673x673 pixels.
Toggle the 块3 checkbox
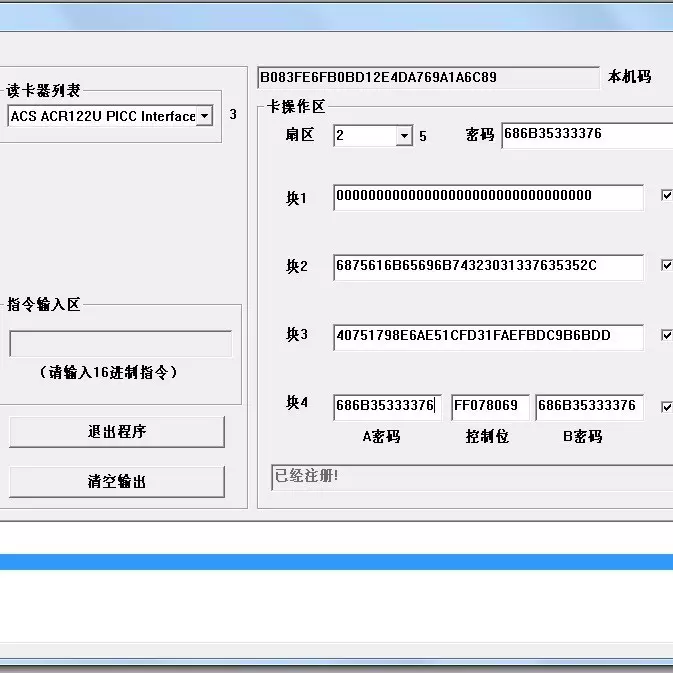(667, 335)
